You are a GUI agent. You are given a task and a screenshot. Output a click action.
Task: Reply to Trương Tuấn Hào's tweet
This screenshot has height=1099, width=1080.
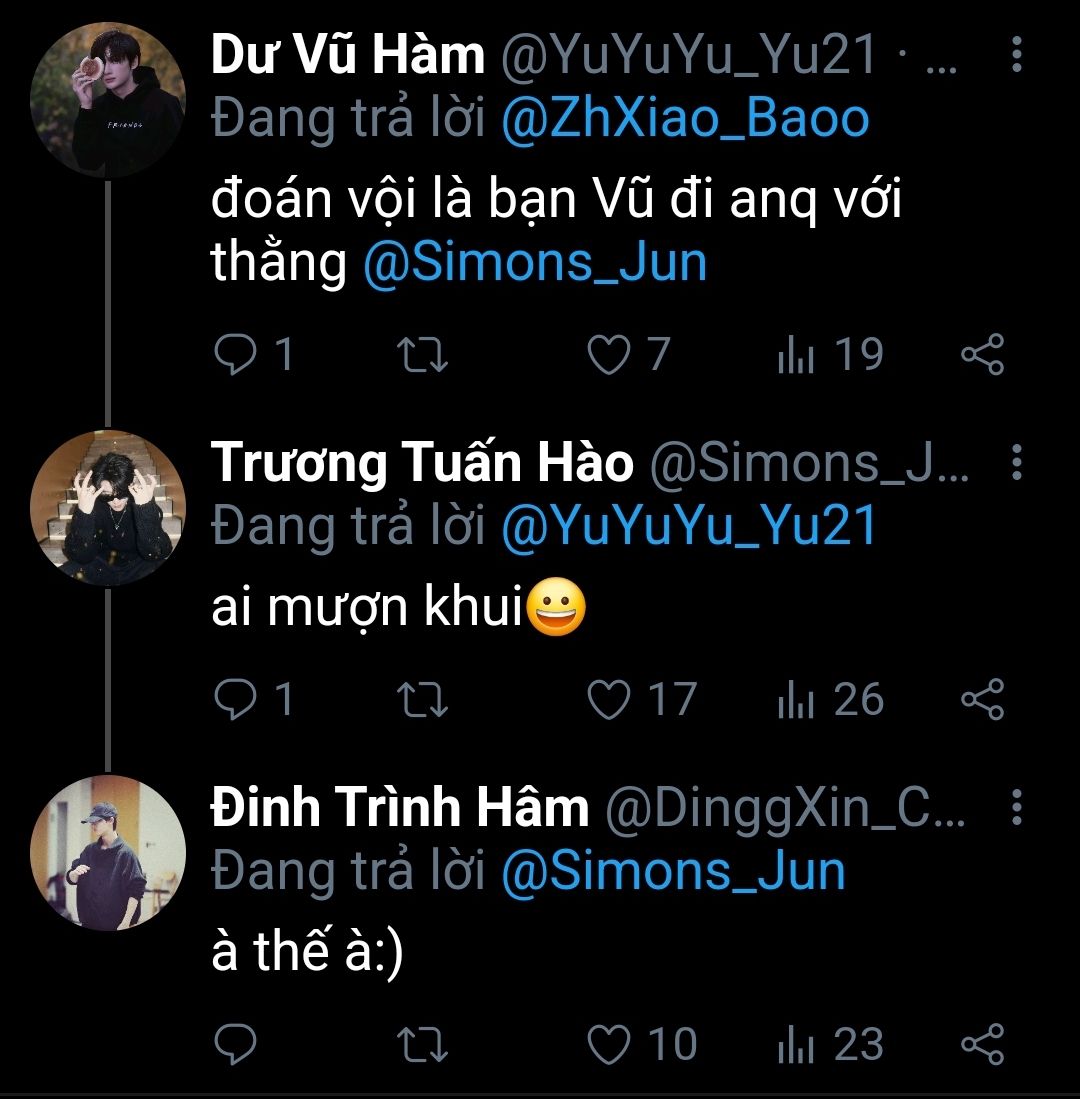coord(236,700)
